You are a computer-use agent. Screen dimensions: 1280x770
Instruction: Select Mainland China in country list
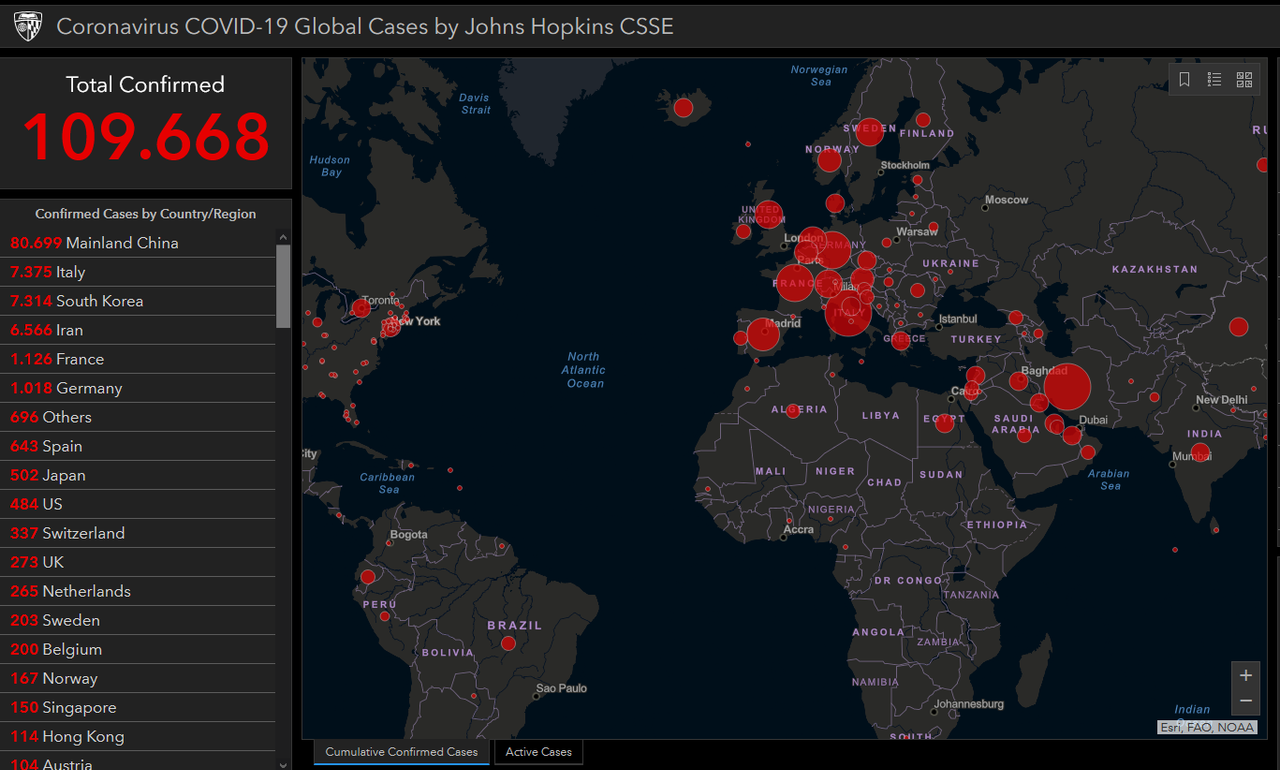pyautogui.click(x=138, y=243)
